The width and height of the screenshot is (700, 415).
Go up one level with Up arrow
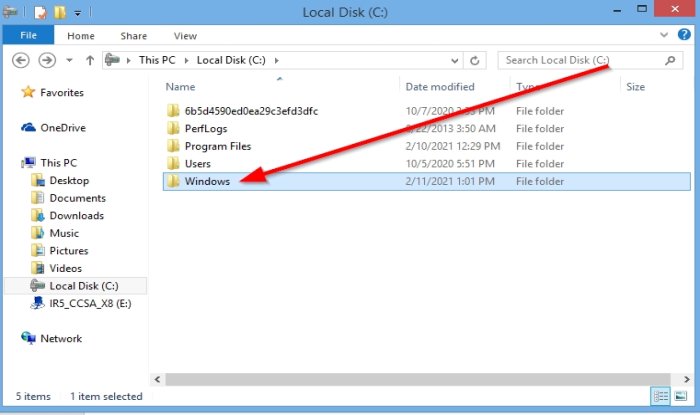pos(90,60)
